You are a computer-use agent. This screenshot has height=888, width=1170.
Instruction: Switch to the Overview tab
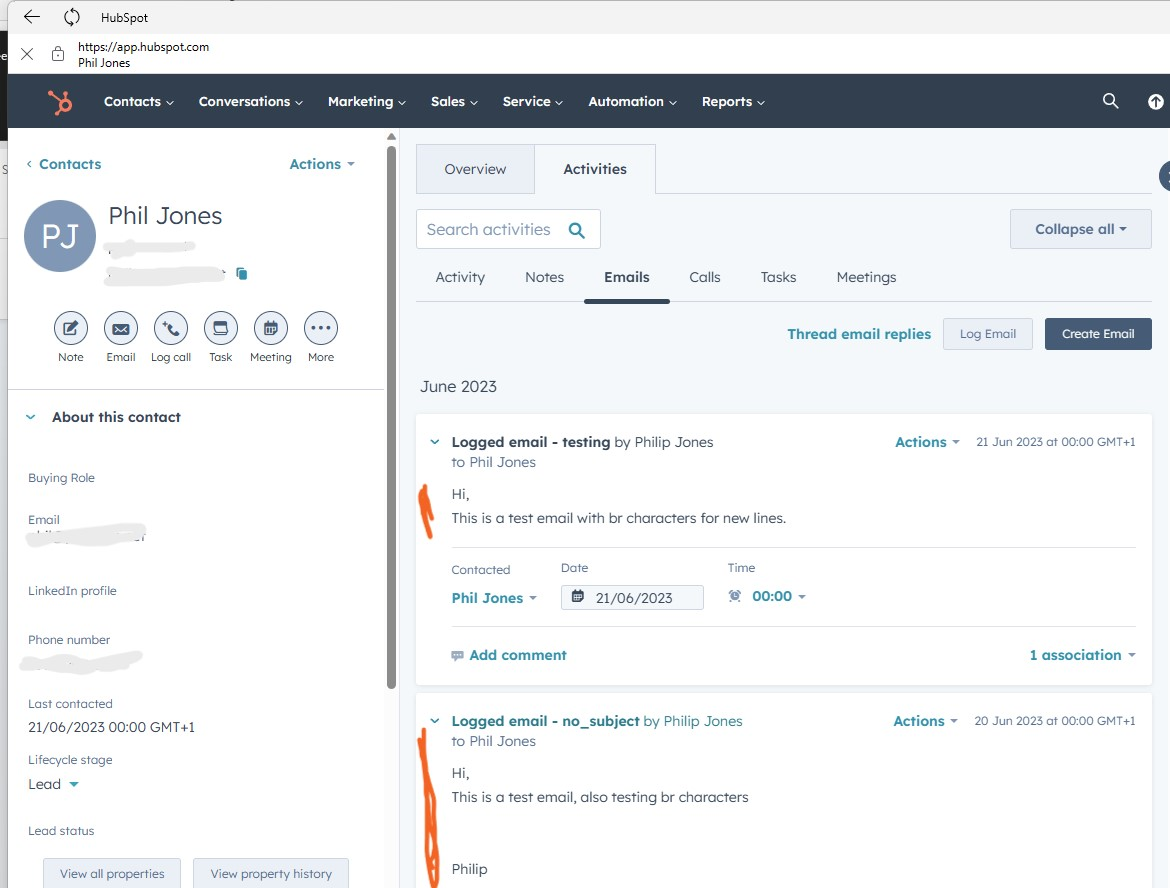pyautogui.click(x=475, y=169)
